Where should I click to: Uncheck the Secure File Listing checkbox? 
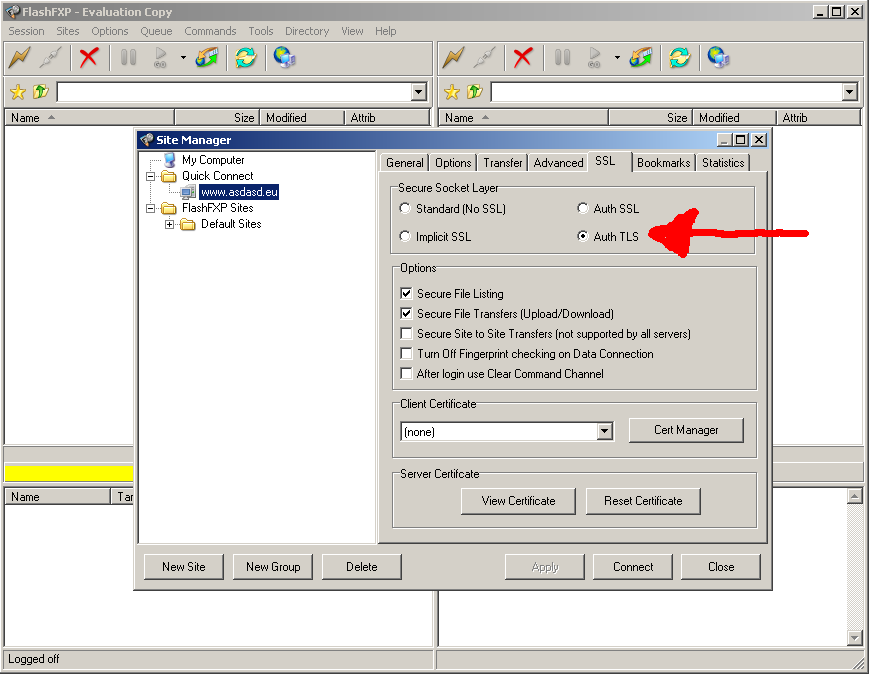[406, 293]
